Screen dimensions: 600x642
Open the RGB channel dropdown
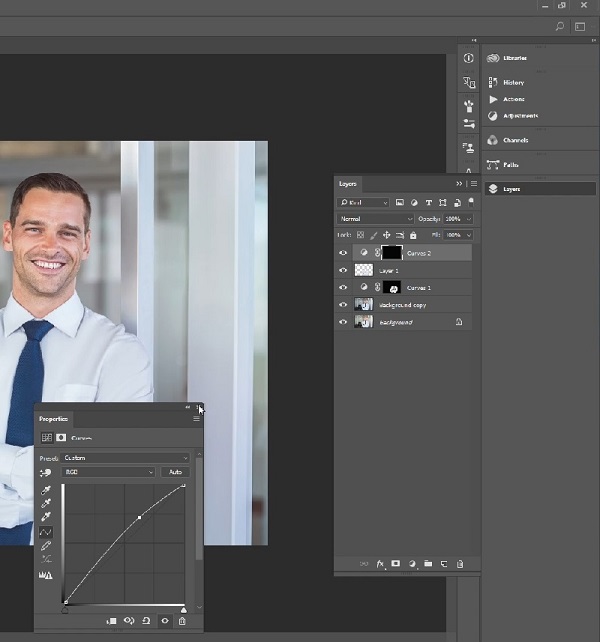pos(108,472)
